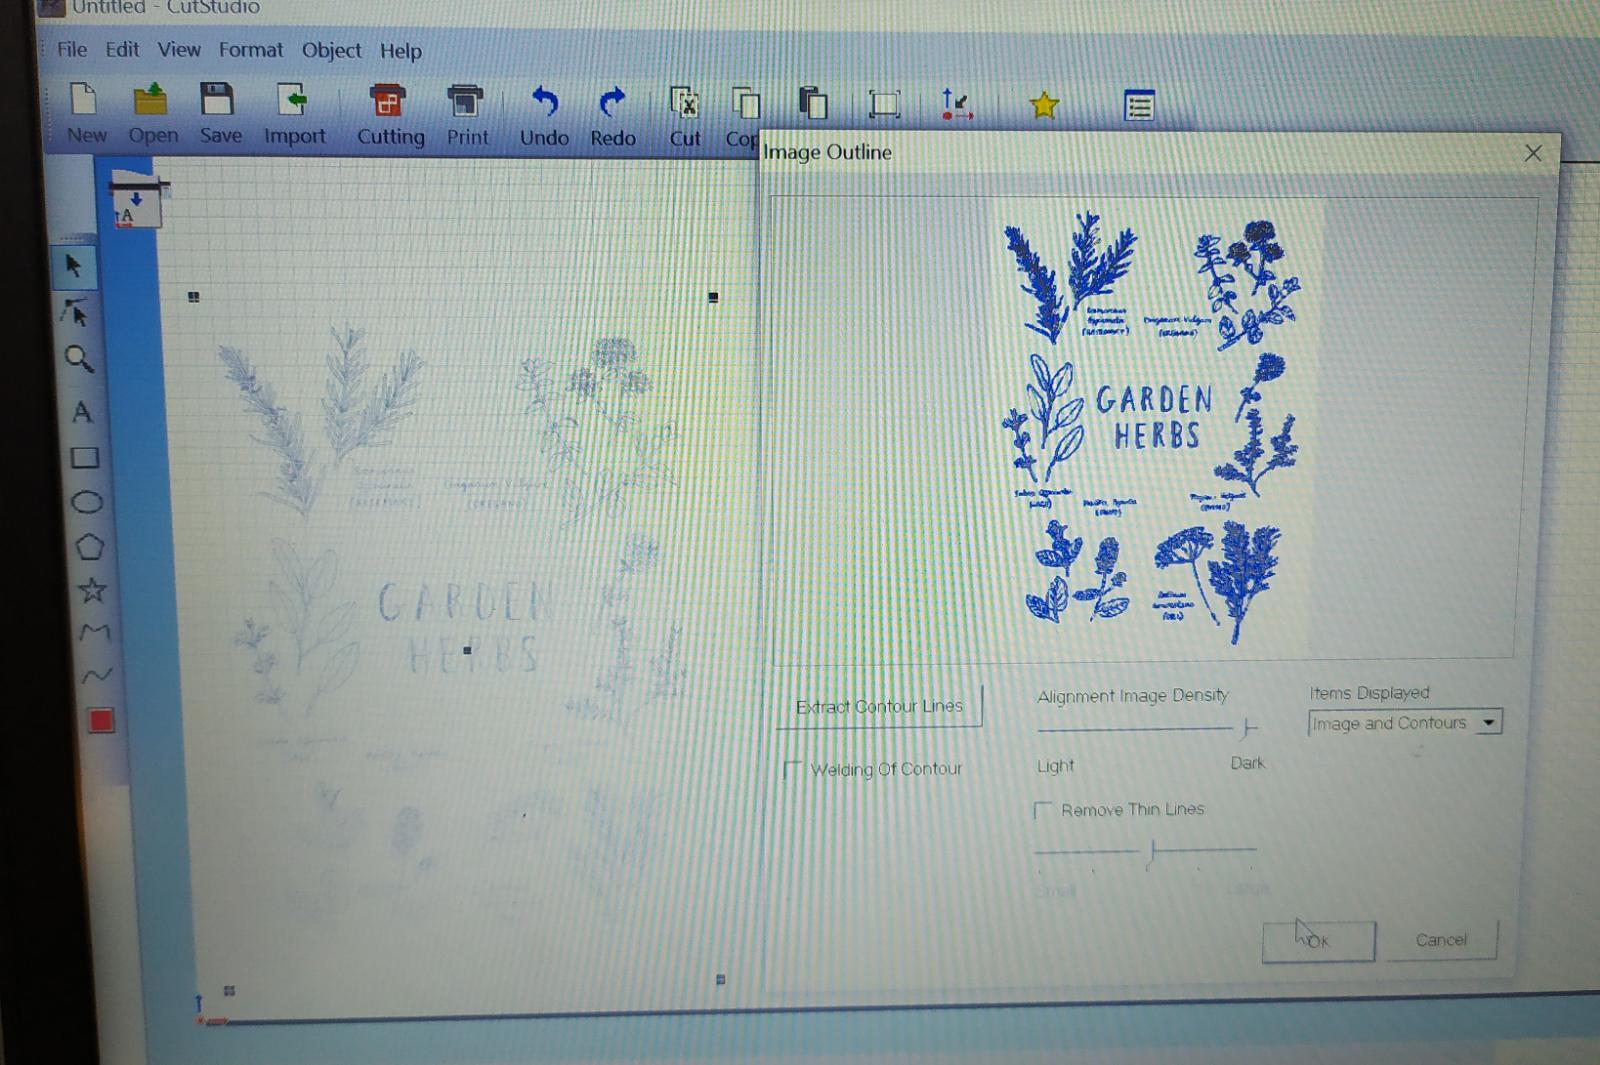Select the node edit tool
The image size is (1600, 1065).
pyautogui.click(x=76, y=313)
